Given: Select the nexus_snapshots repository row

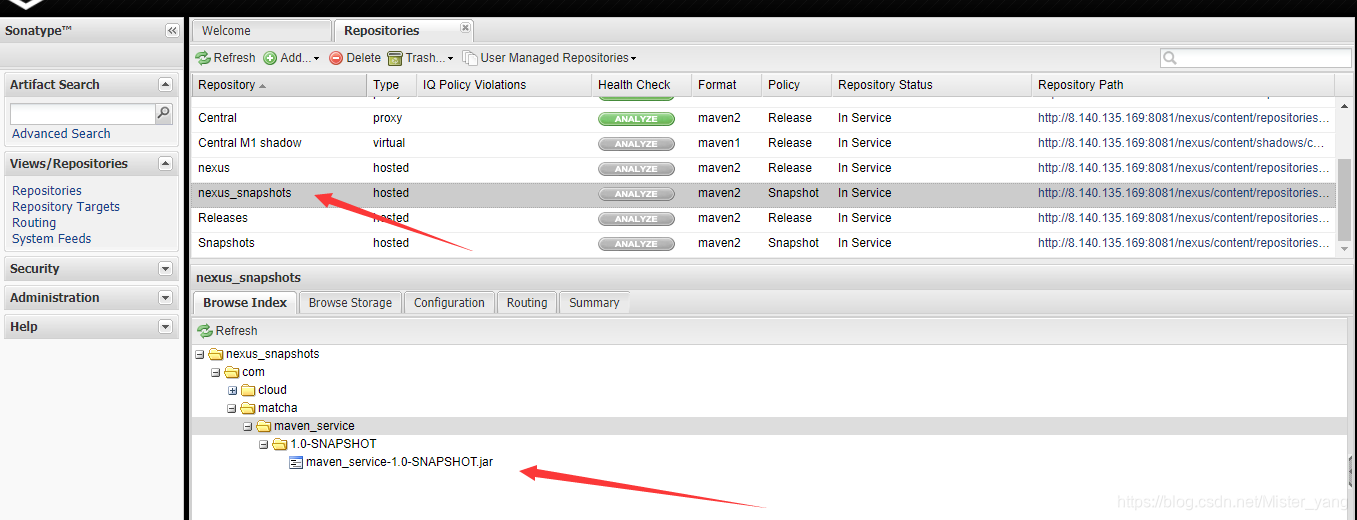Looking at the screenshot, I should pos(764,193).
